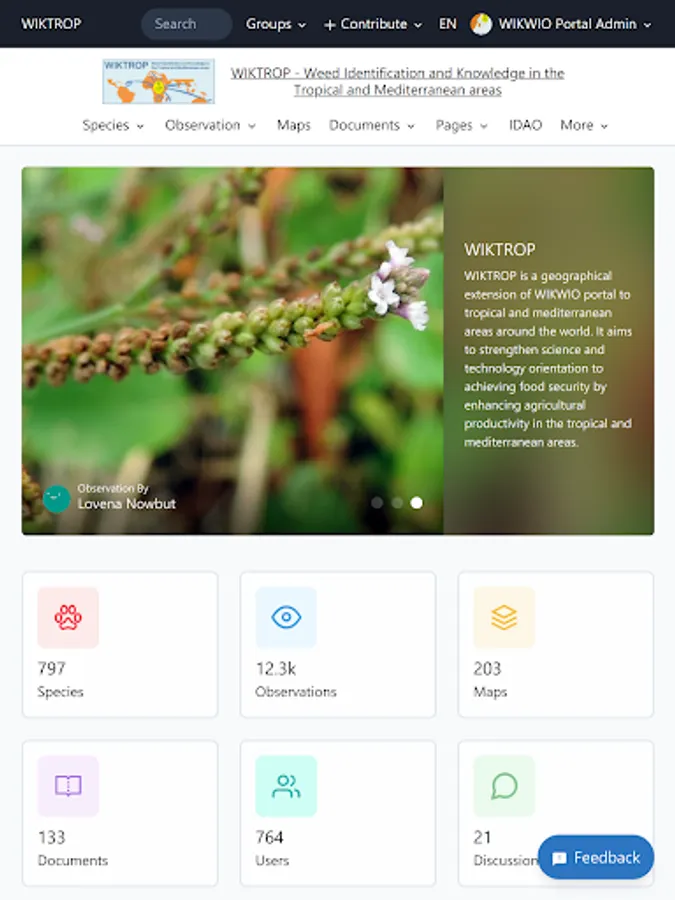This screenshot has height=900, width=675.
Task: Click Lovena Nowbut's teal avatar icon
Action: coord(57,498)
